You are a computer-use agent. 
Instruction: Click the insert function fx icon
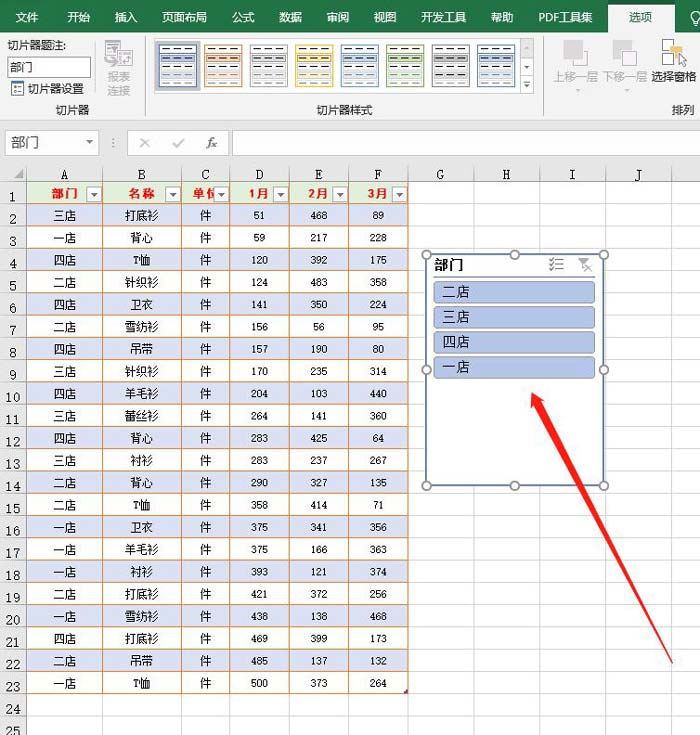tap(212, 143)
